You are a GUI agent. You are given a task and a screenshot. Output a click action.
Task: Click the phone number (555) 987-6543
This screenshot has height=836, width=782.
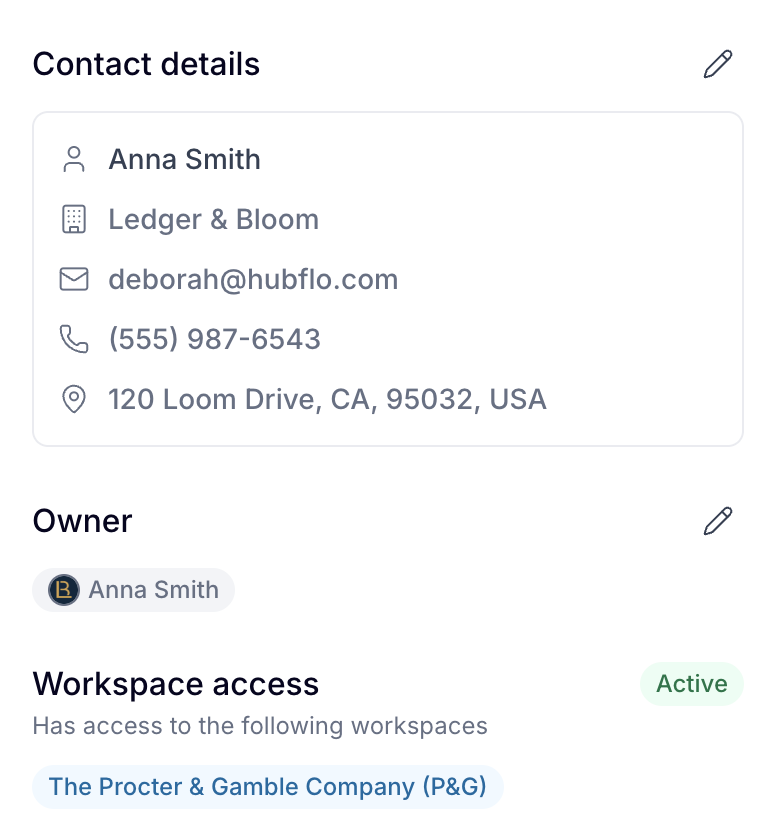point(214,339)
